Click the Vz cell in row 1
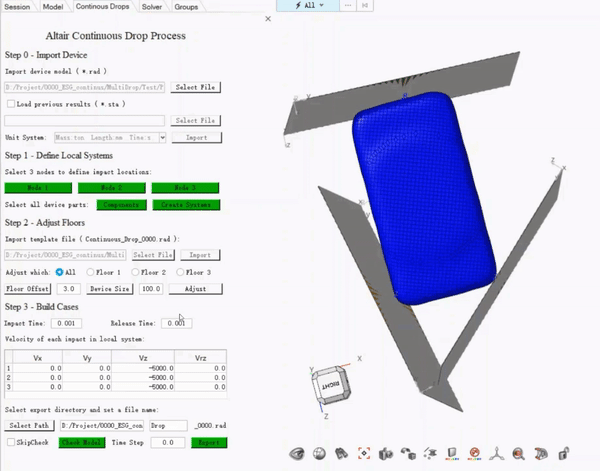 143,368
